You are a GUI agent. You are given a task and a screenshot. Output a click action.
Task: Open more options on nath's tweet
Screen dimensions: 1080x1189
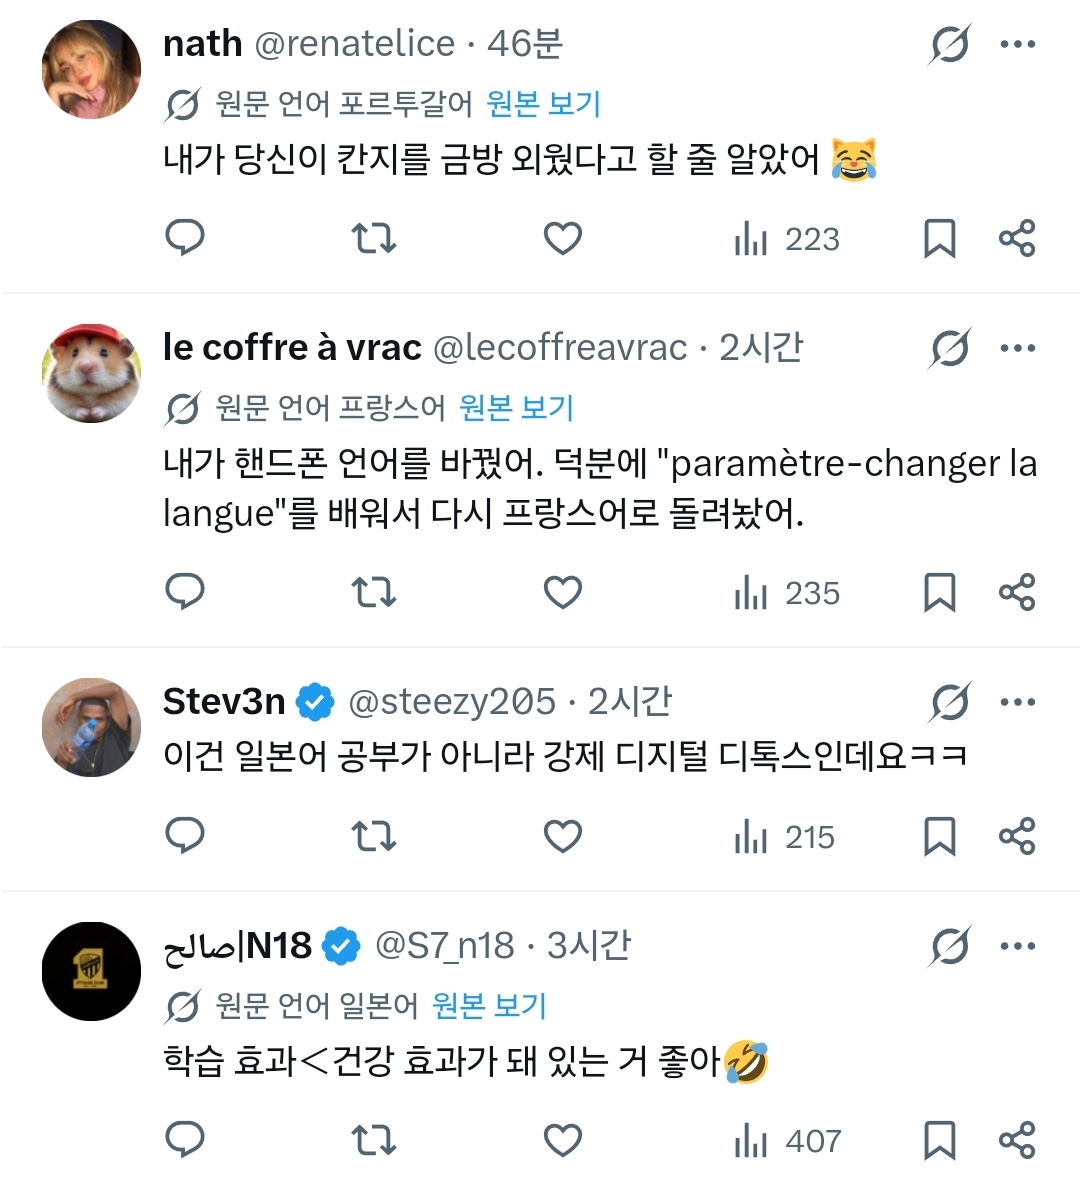(1018, 44)
